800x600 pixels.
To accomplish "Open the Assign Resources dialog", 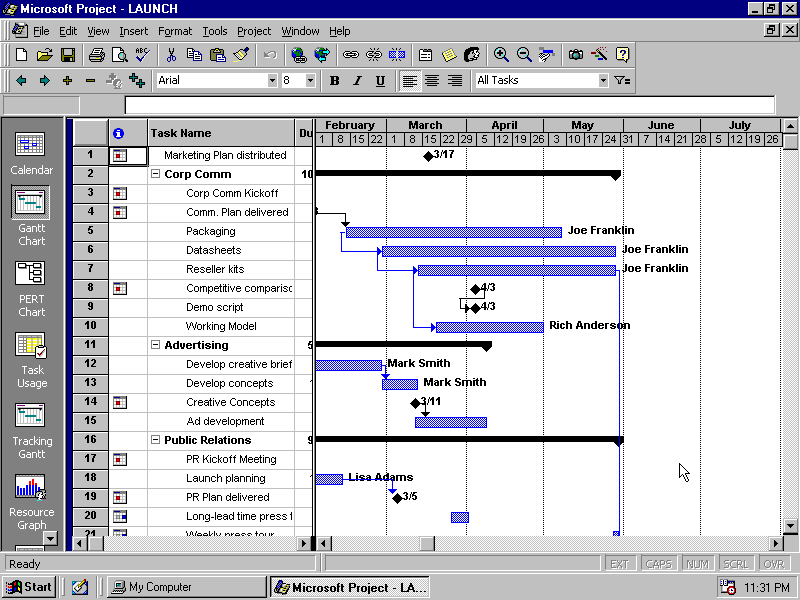I will [x=472, y=55].
